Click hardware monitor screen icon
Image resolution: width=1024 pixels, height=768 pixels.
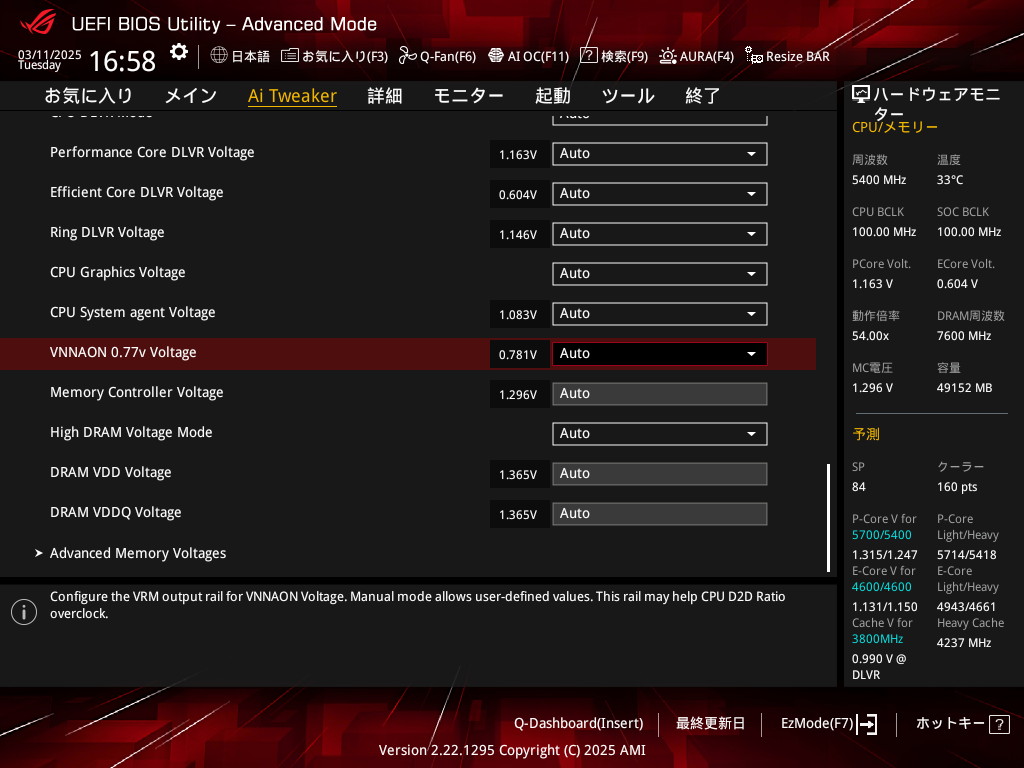coord(861,95)
